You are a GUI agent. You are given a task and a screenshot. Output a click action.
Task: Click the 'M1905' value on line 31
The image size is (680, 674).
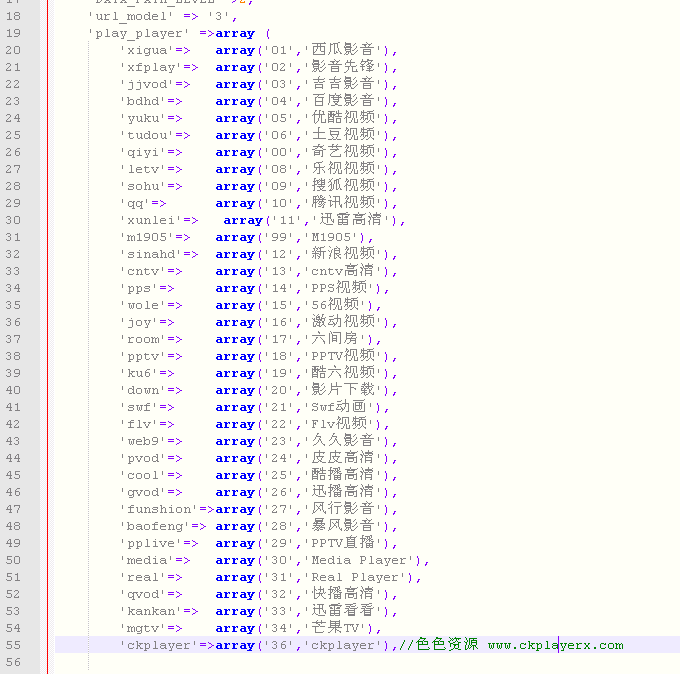[x=331, y=237]
